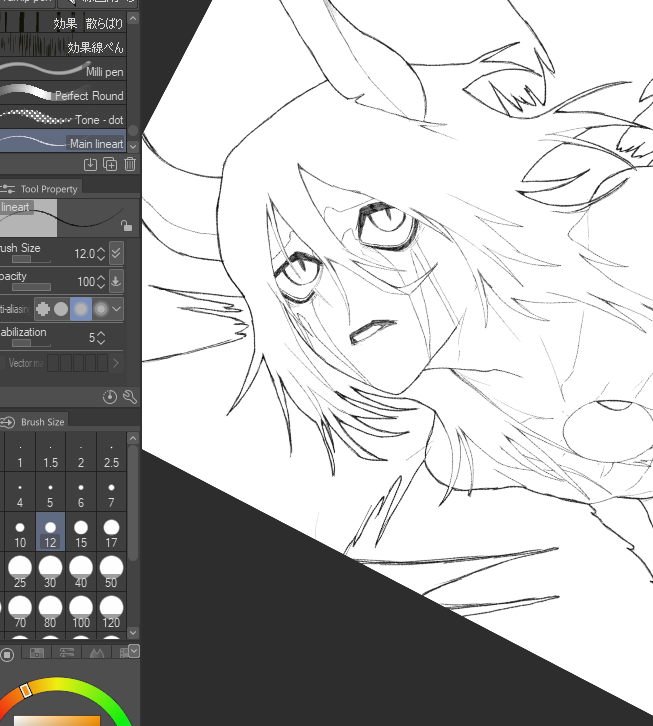Choose brush size 30 preset

click(50, 573)
